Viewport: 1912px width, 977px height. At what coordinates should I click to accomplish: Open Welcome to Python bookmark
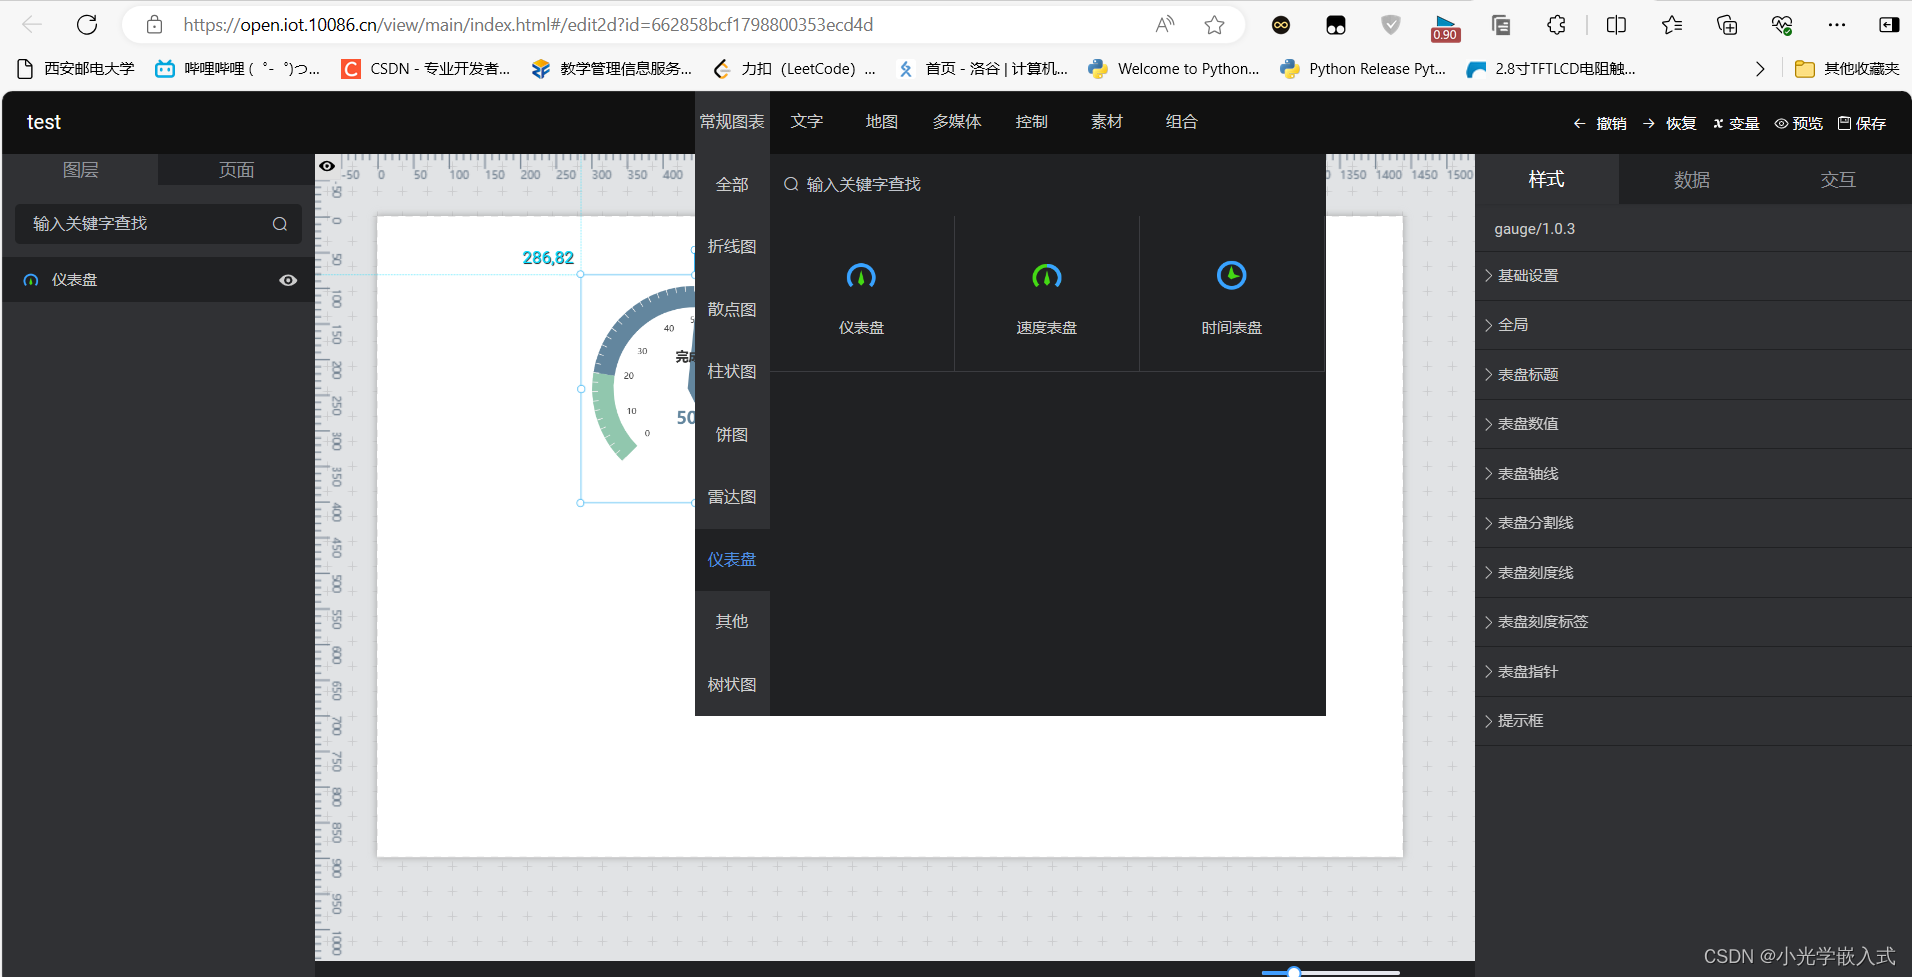[1174, 69]
